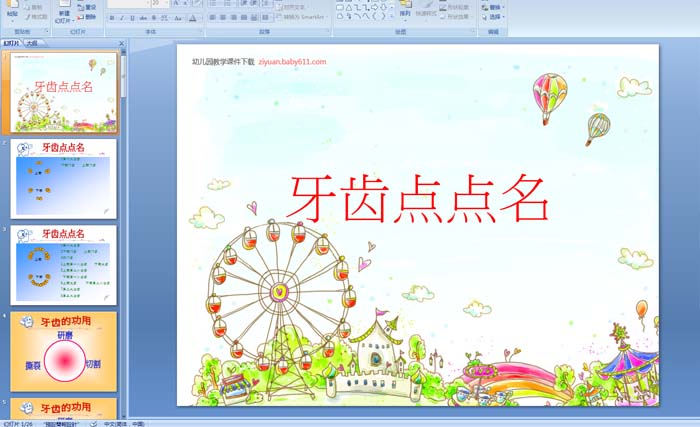Viewport: 700px width, 427px height.
Task: Align text to the right
Action: [x=233, y=17]
